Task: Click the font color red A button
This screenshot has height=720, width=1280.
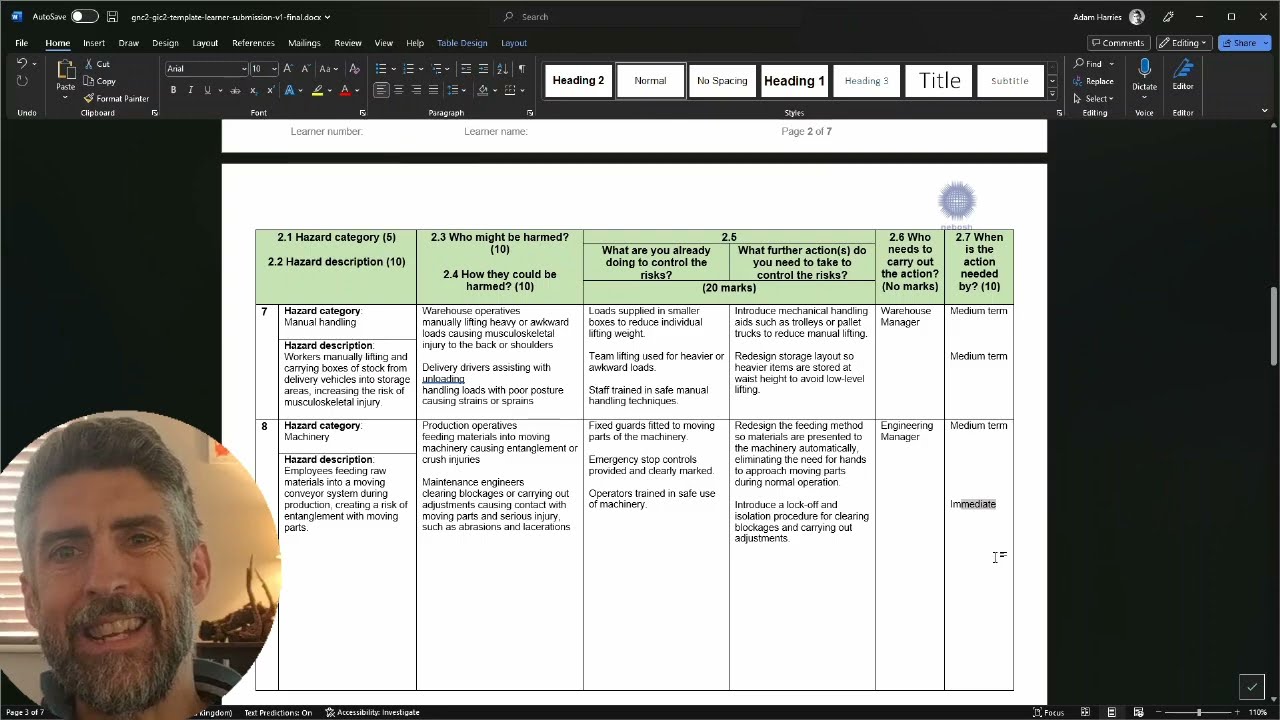Action: pos(345,91)
